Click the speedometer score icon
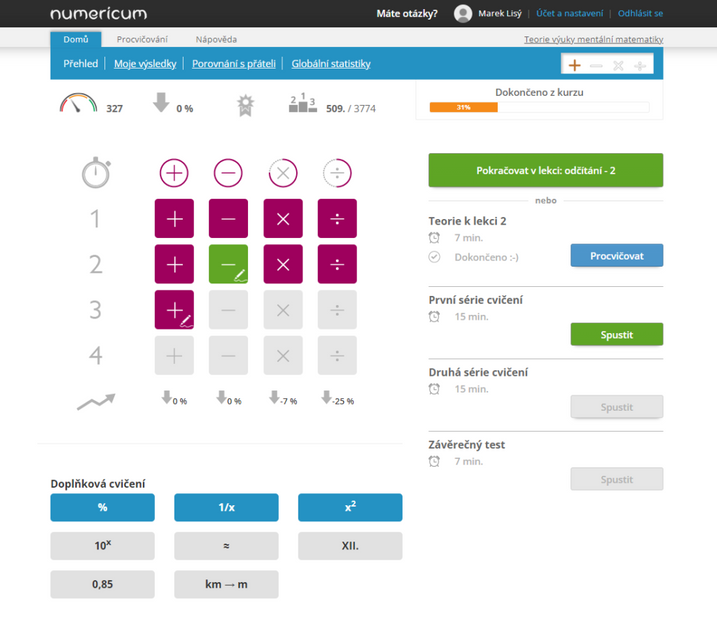 click(78, 103)
